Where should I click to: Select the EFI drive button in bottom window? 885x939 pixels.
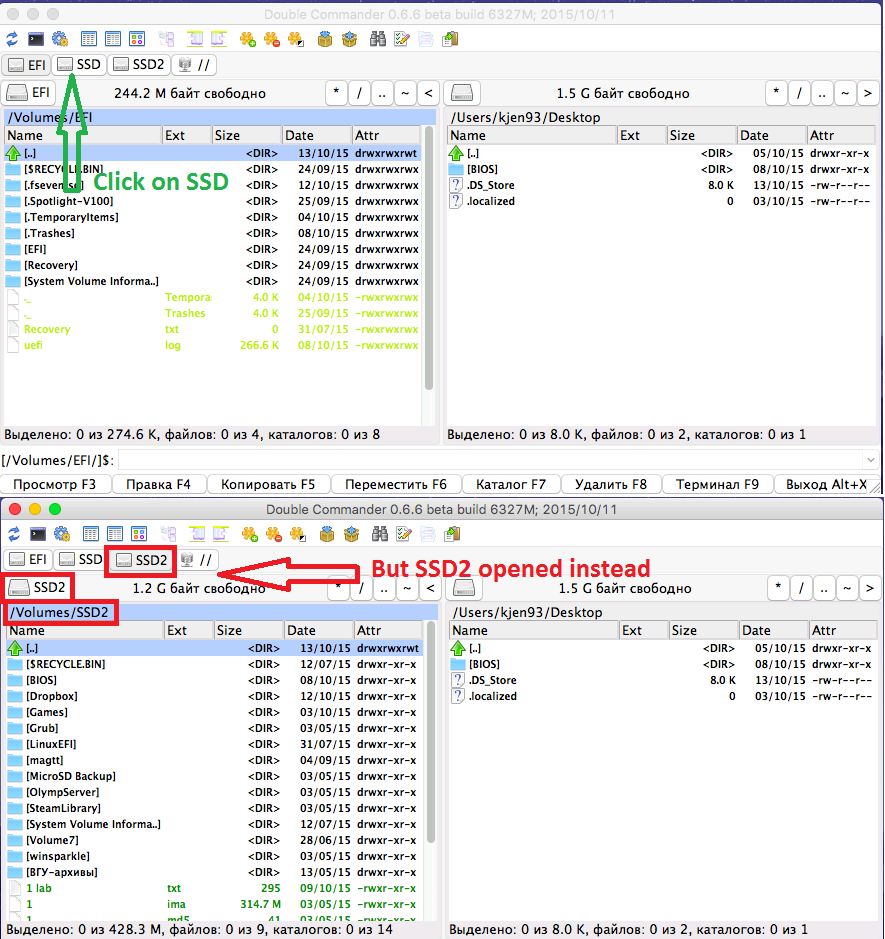coord(28,560)
